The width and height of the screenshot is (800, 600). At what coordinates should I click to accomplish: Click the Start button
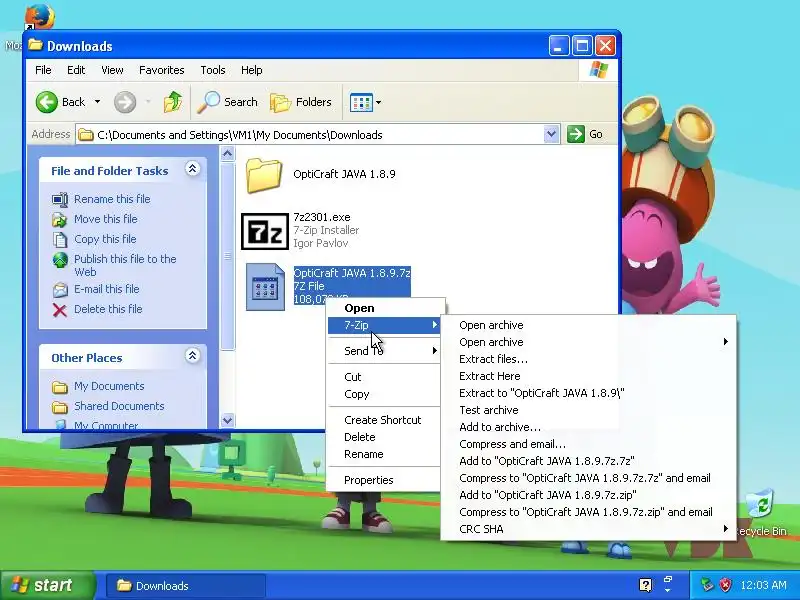click(47, 585)
